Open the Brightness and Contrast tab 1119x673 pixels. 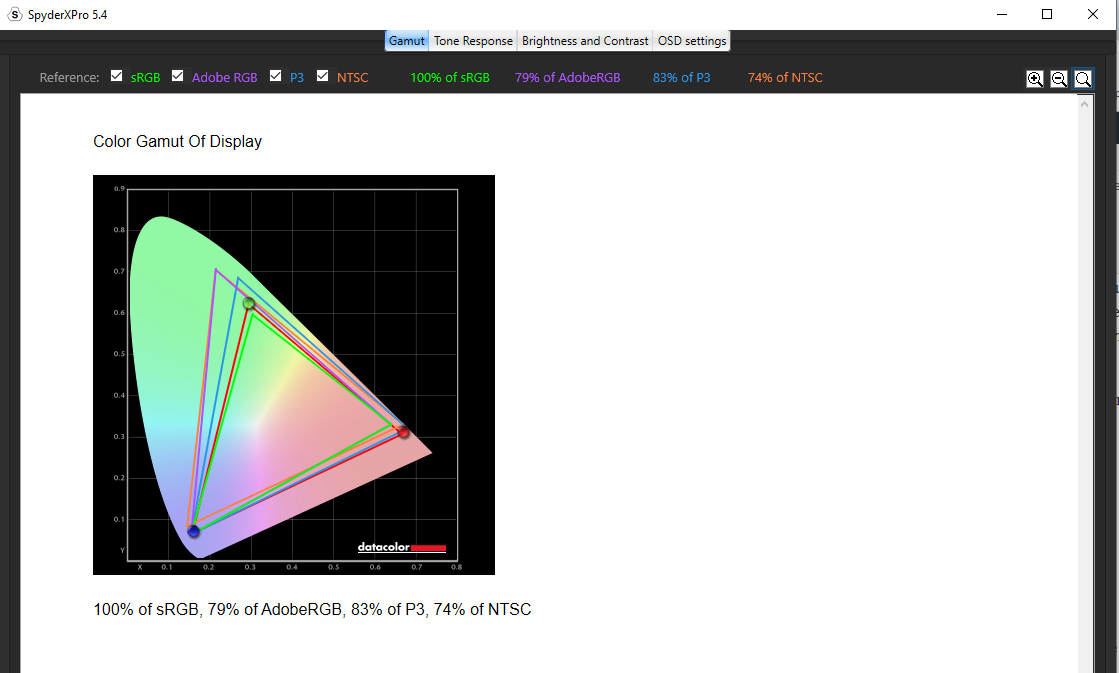point(585,41)
